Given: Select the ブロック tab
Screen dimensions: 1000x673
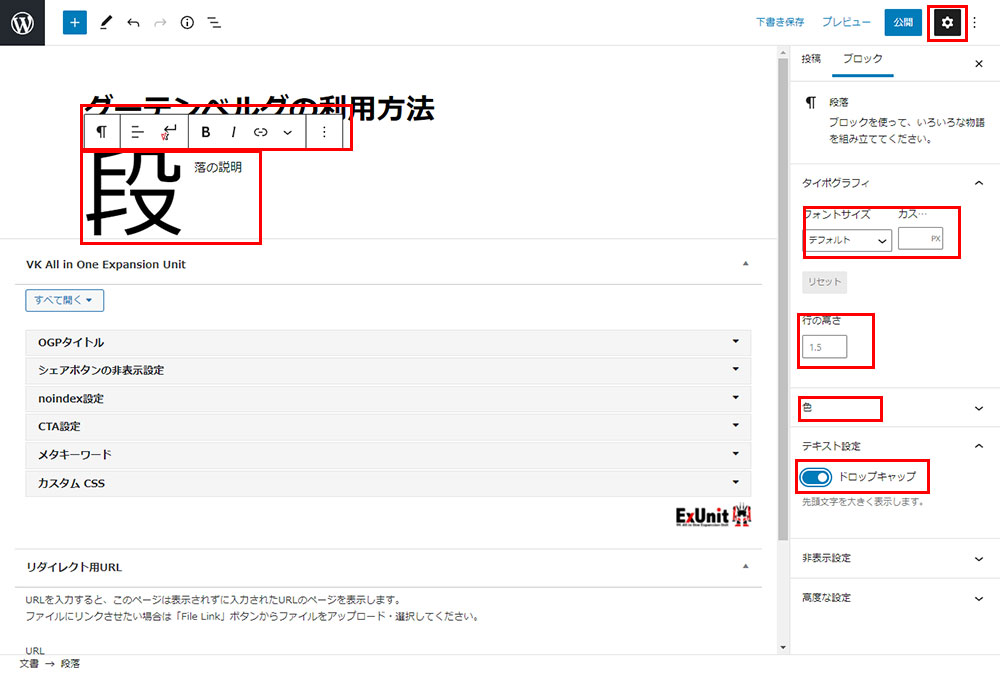Looking at the screenshot, I should (862, 60).
